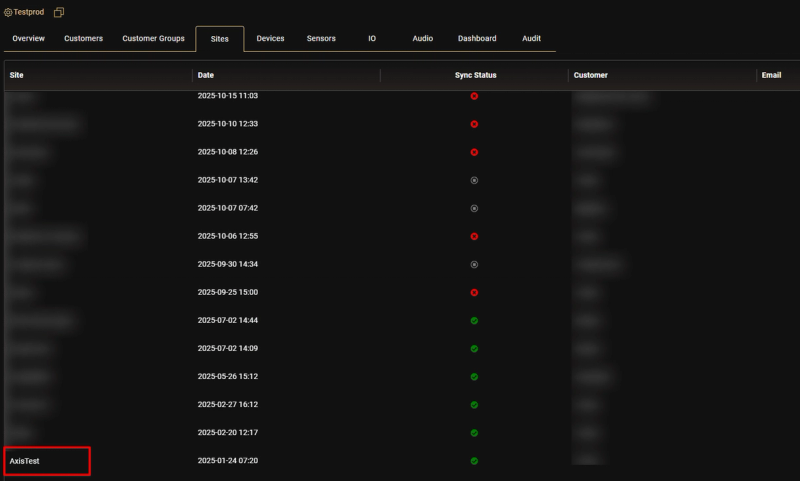Click green sync icon for 2025-07-02 14:44
This screenshot has width=800, height=481.
point(474,320)
